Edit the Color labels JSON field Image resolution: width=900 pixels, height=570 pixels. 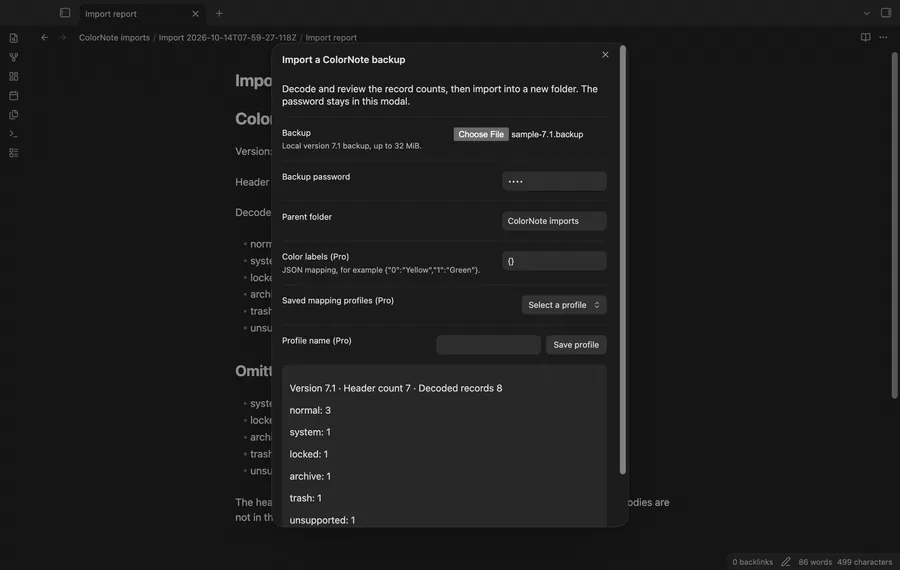click(x=554, y=261)
